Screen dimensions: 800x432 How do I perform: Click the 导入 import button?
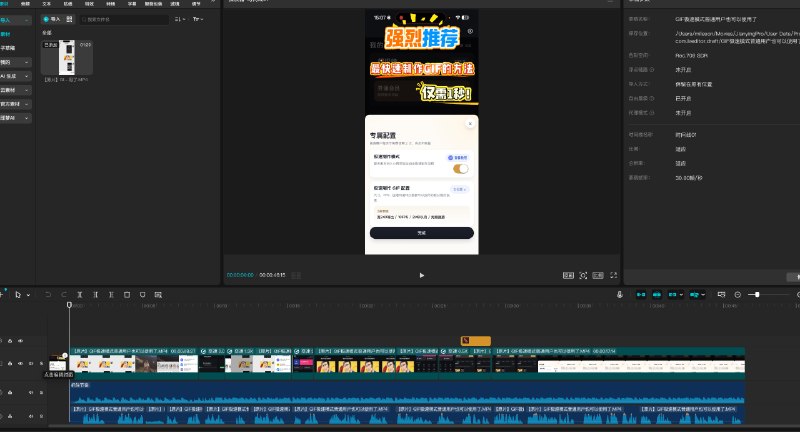[x=52, y=19]
